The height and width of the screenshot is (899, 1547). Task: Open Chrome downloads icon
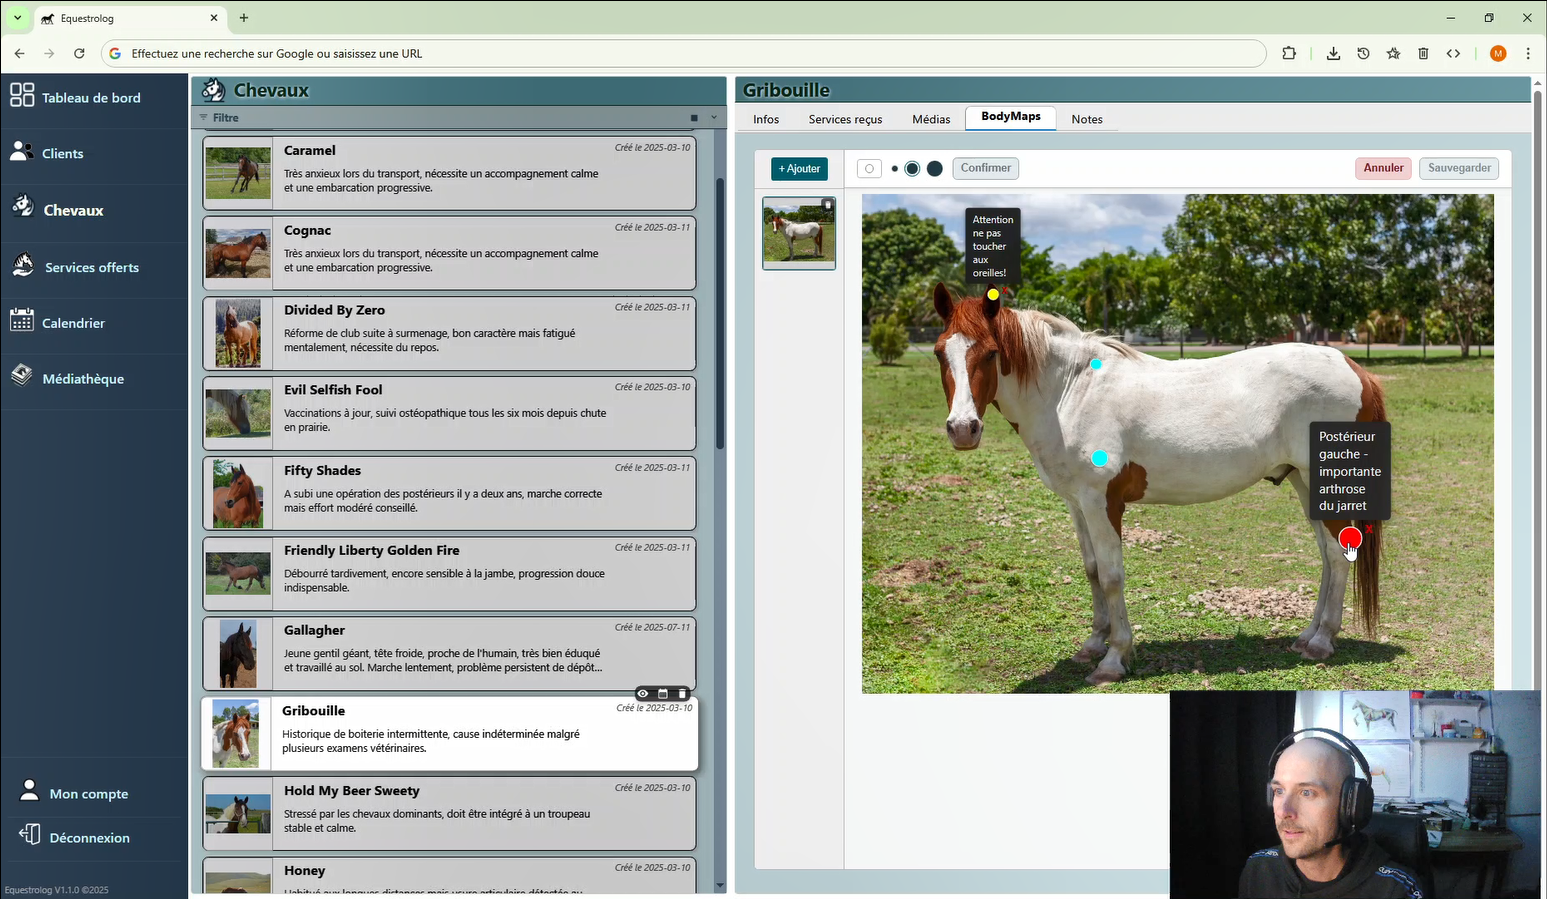pos(1333,54)
